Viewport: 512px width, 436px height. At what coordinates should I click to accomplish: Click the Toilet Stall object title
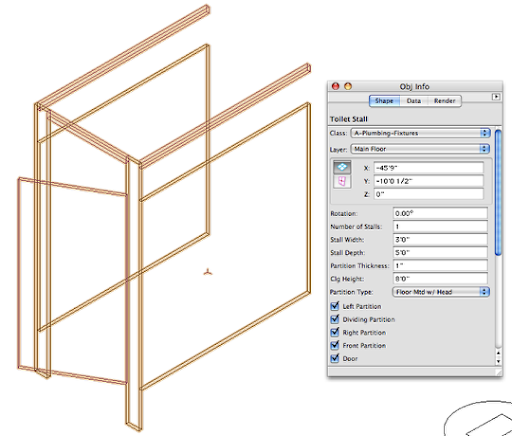click(x=349, y=119)
